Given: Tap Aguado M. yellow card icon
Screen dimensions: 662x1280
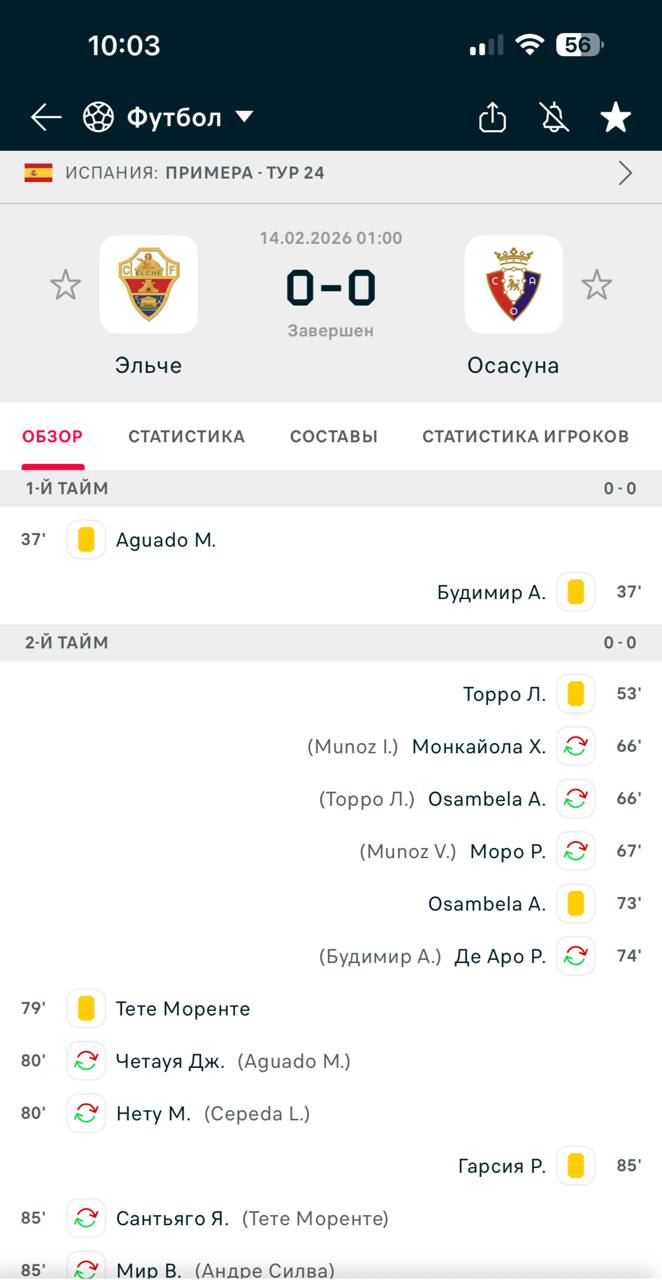Looking at the screenshot, I should click(x=86, y=540).
